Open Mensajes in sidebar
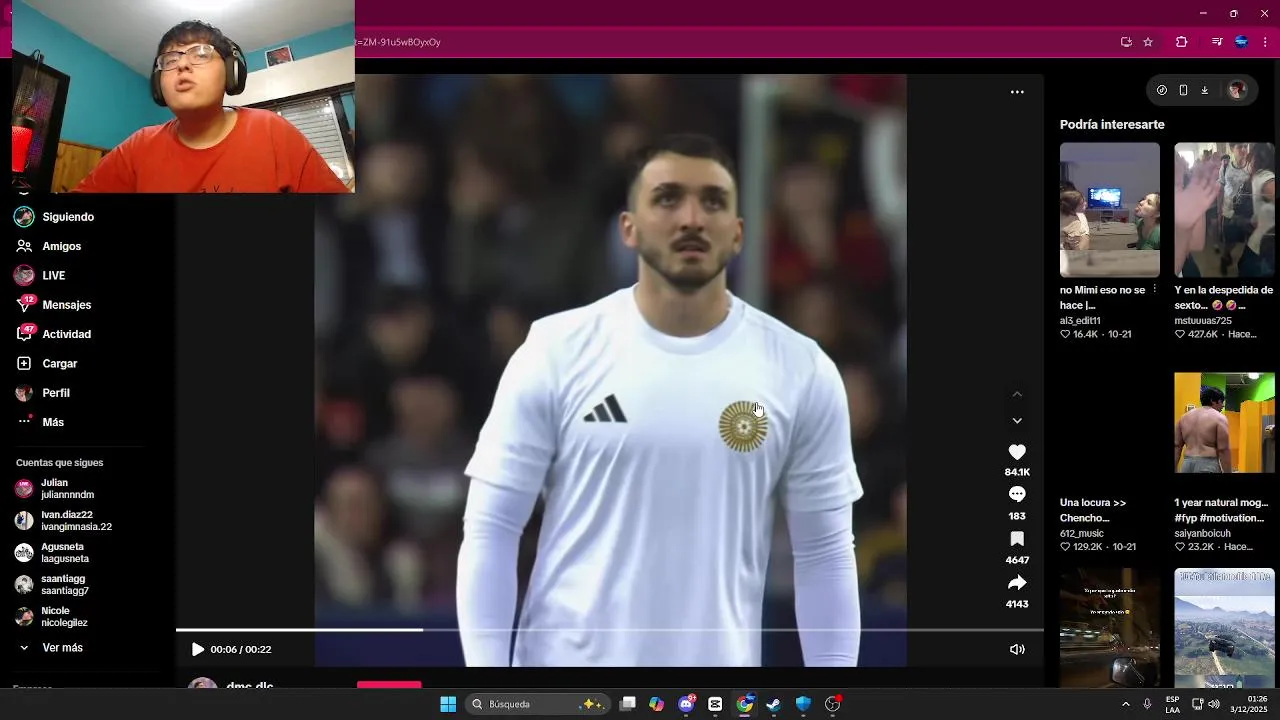Image resolution: width=1280 pixels, height=720 pixels. pyautogui.click(x=67, y=305)
